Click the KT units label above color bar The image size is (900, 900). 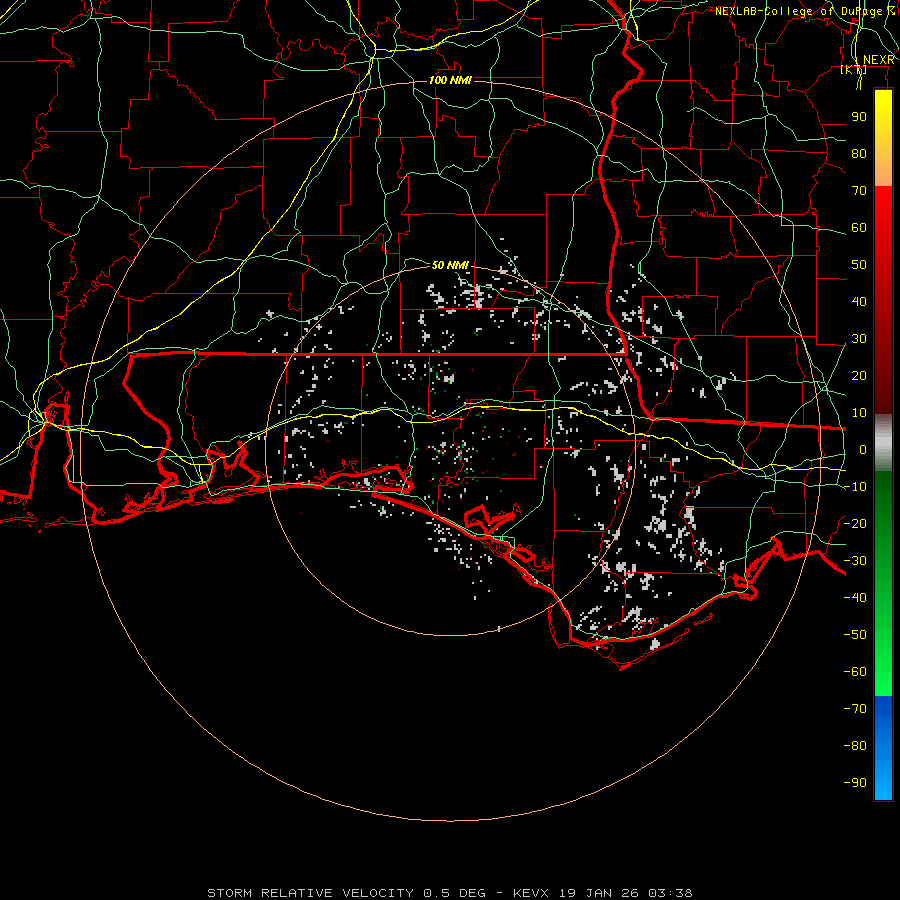854,69
